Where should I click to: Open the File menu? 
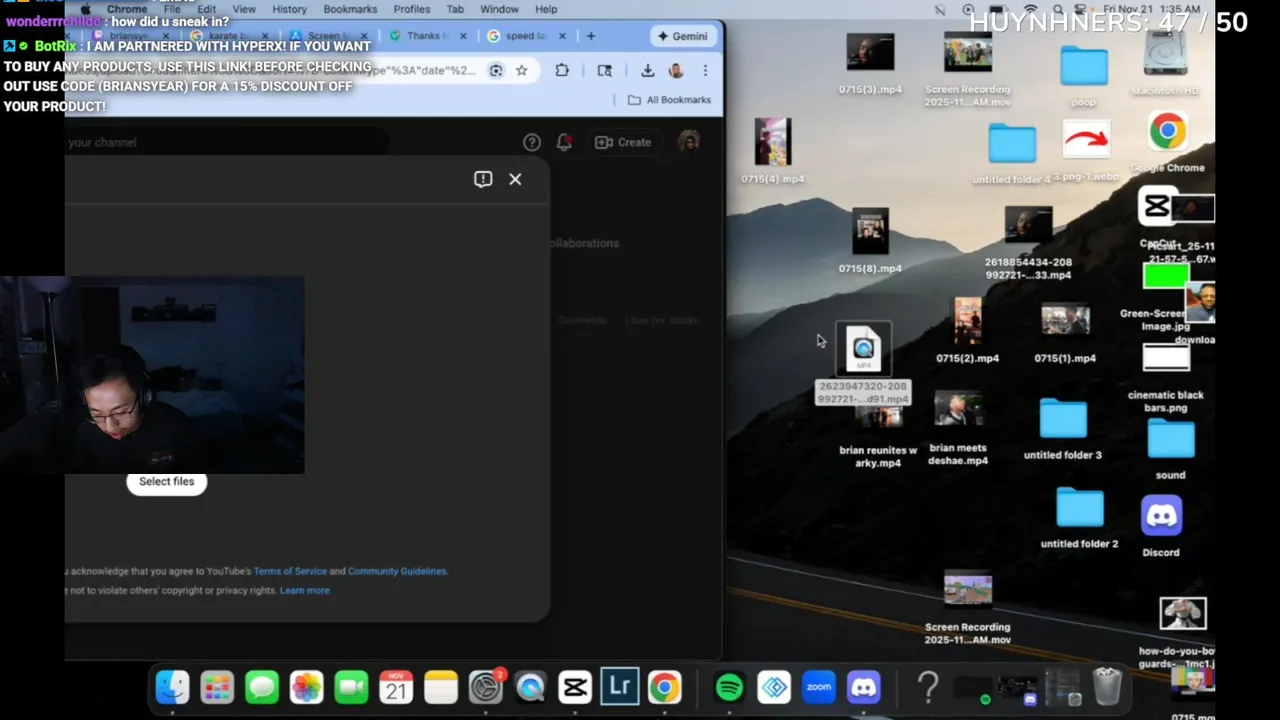tap(172, 9)
